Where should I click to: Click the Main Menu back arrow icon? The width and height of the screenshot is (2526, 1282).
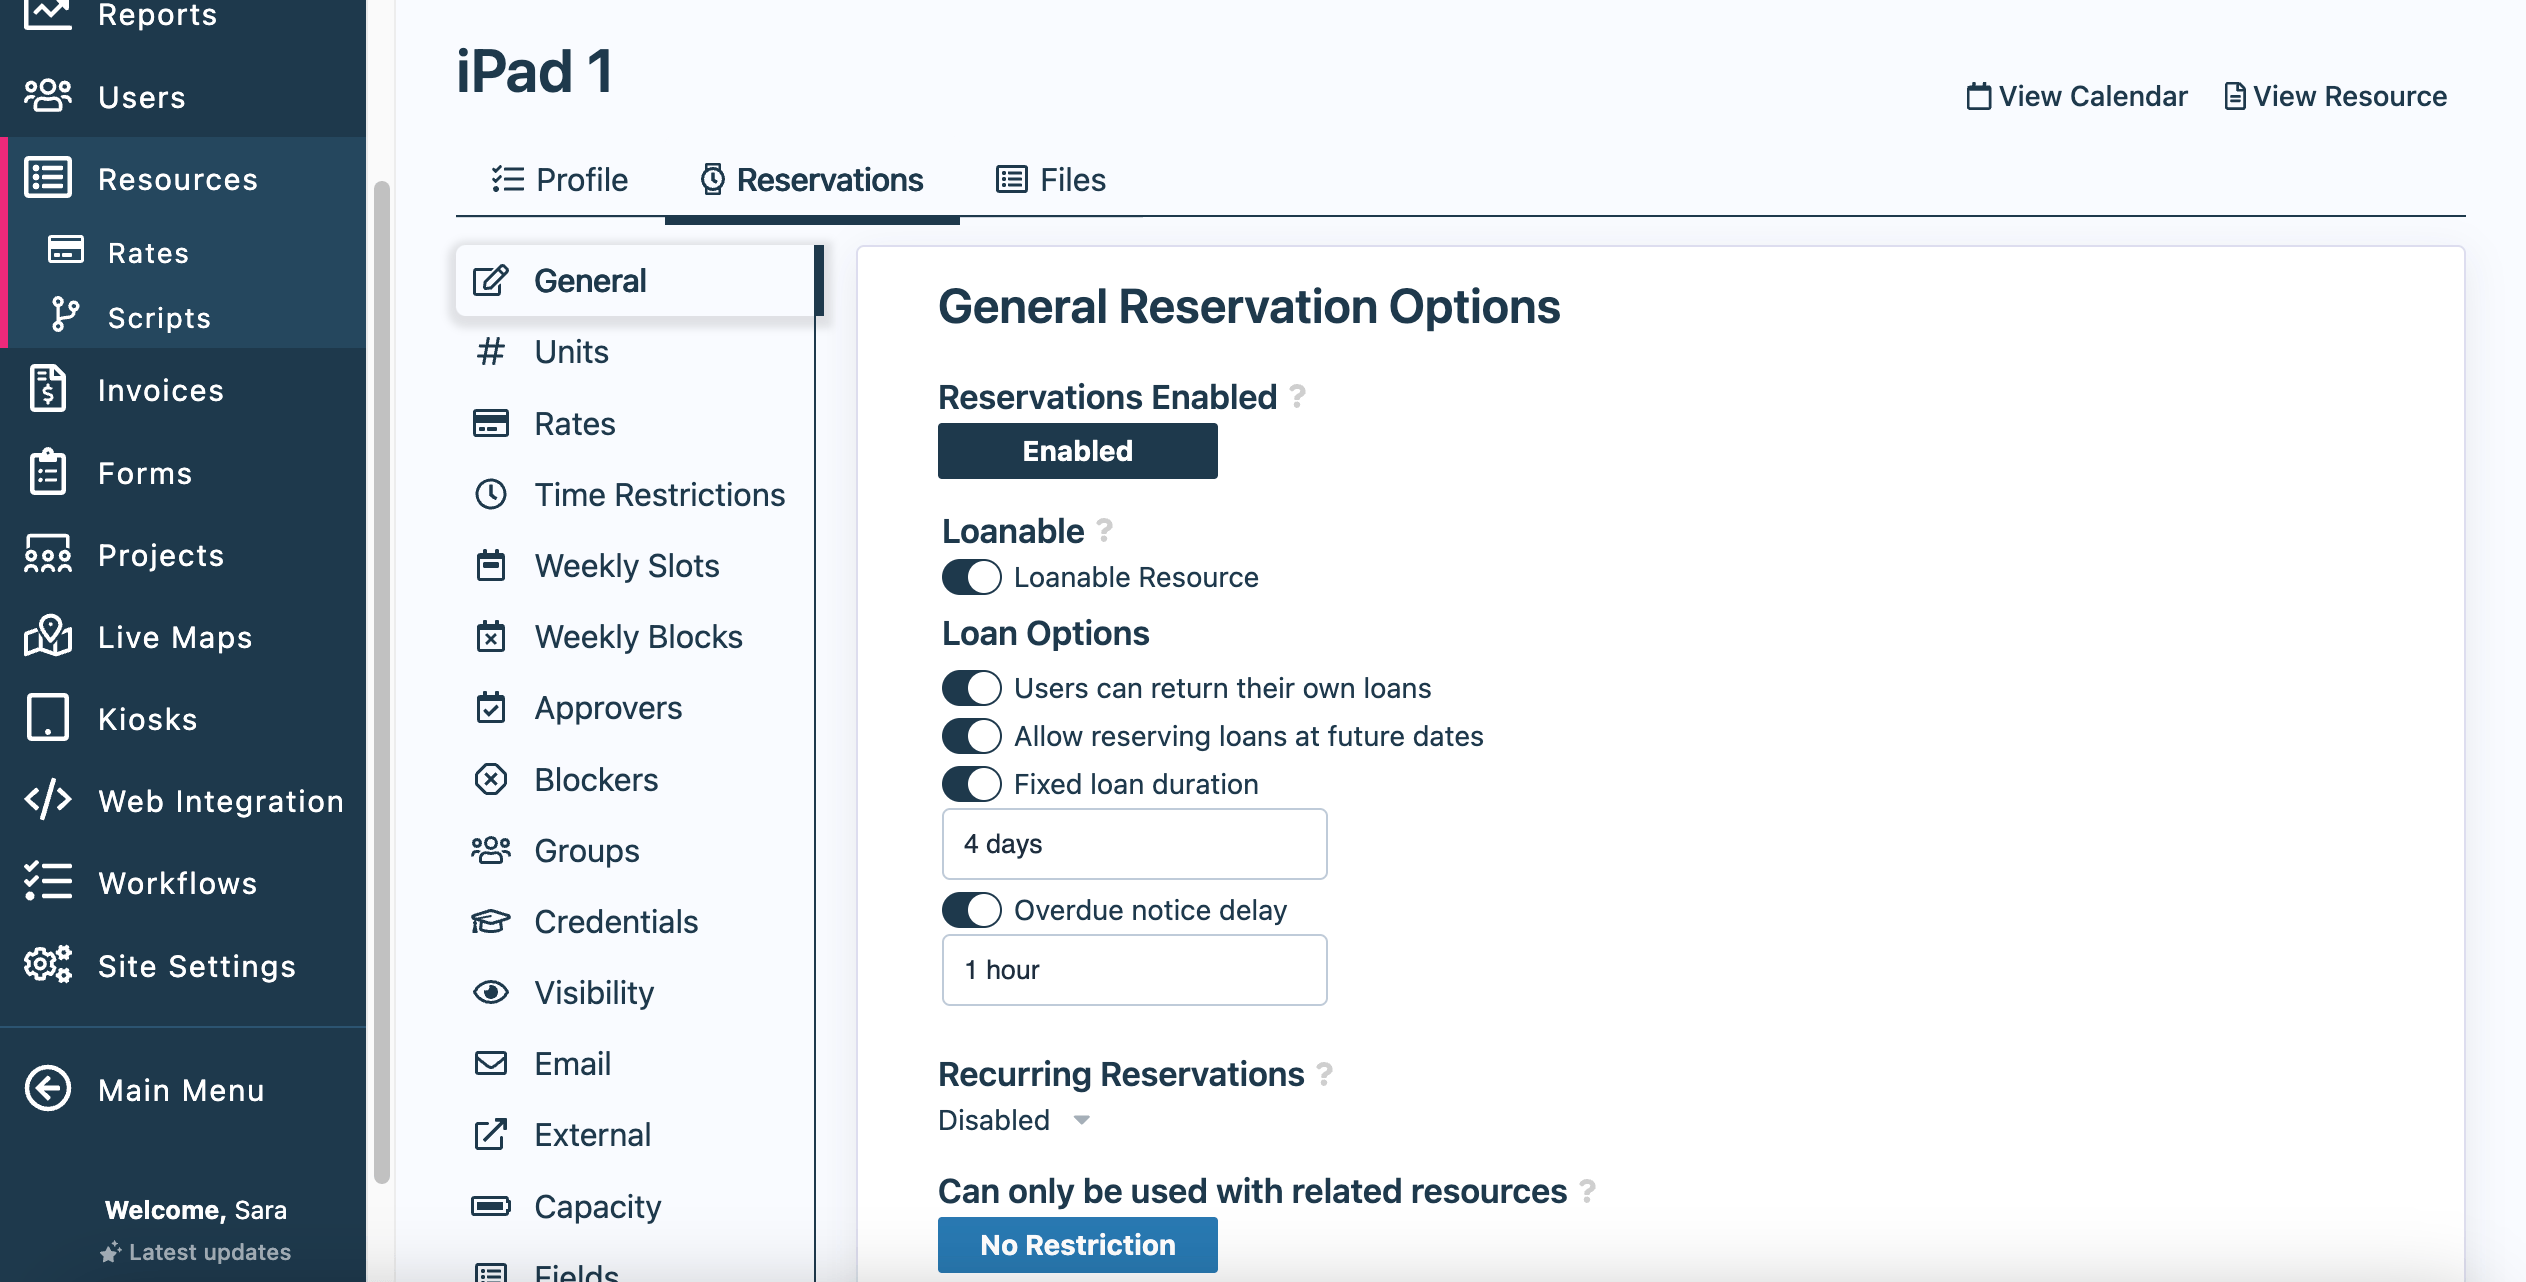(x=48, y=1089)
